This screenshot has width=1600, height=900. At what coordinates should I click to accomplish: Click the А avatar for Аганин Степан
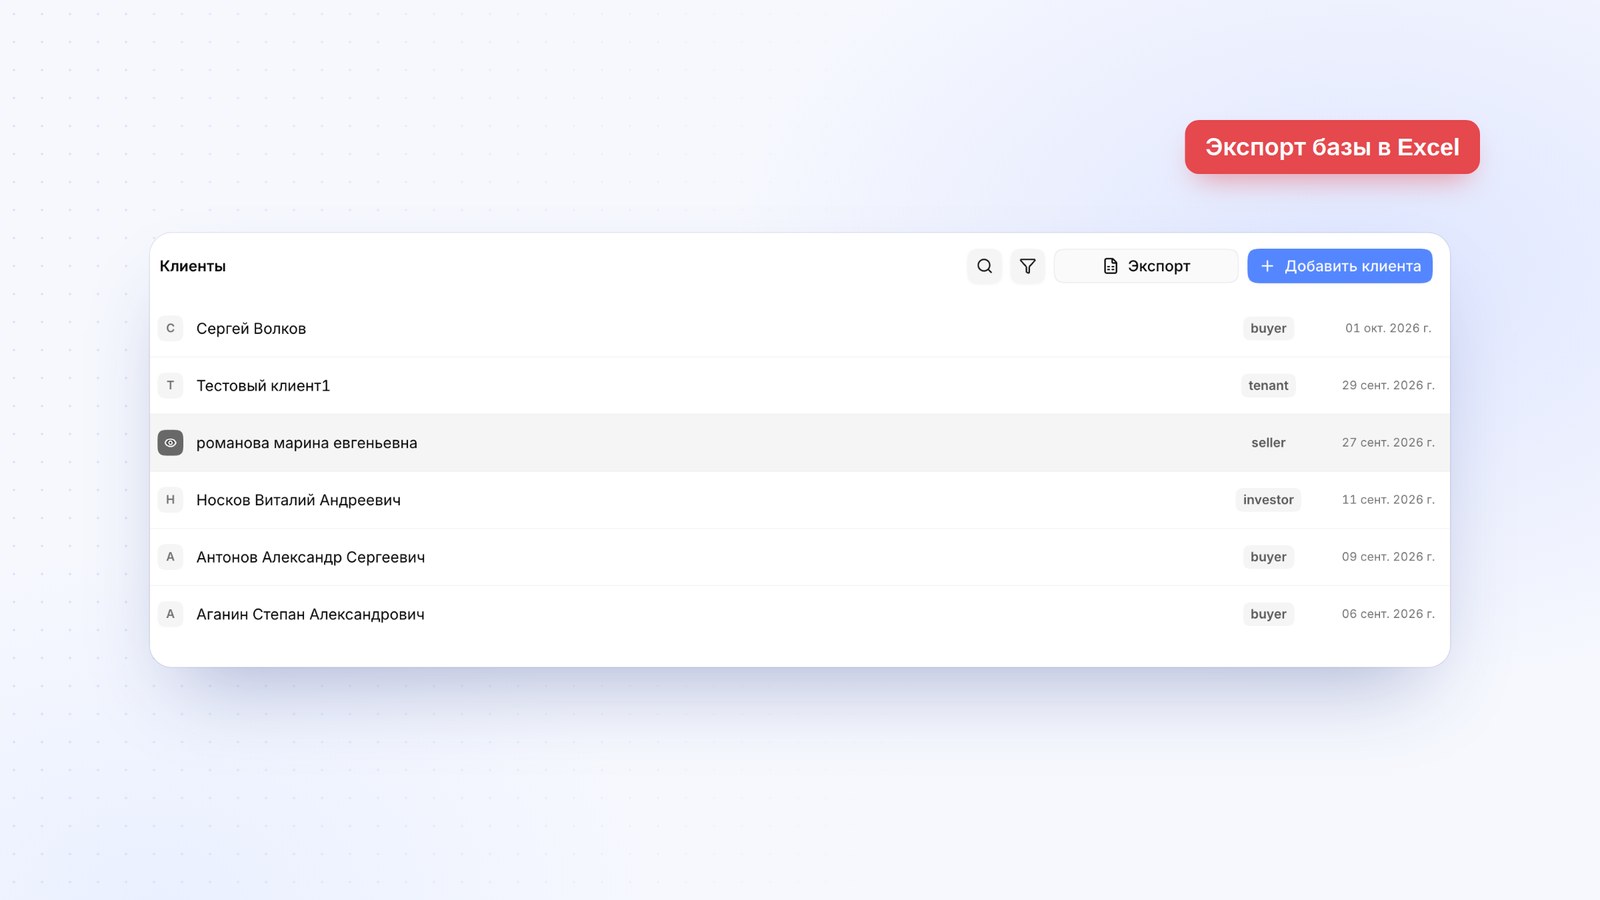coord(170,614)
